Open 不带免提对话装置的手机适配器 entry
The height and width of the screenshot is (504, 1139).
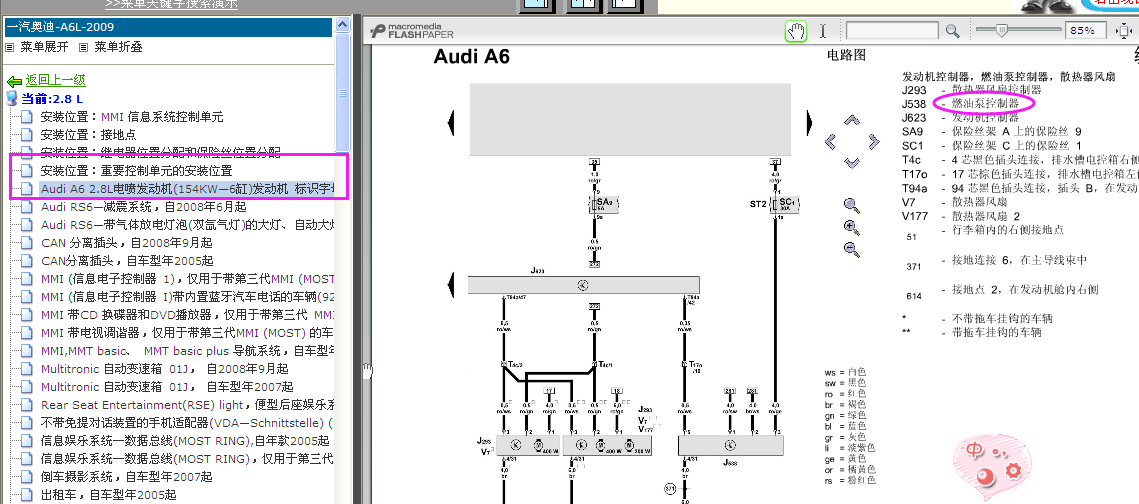click(x=187, y=423)
